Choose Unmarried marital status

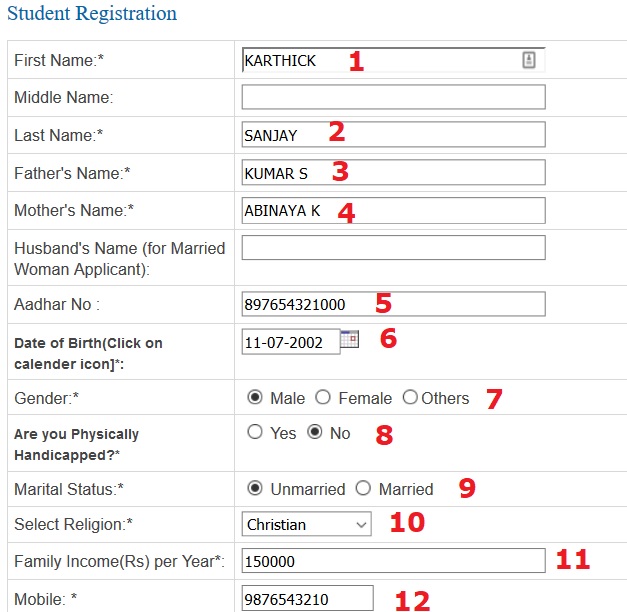click(255, 488)
